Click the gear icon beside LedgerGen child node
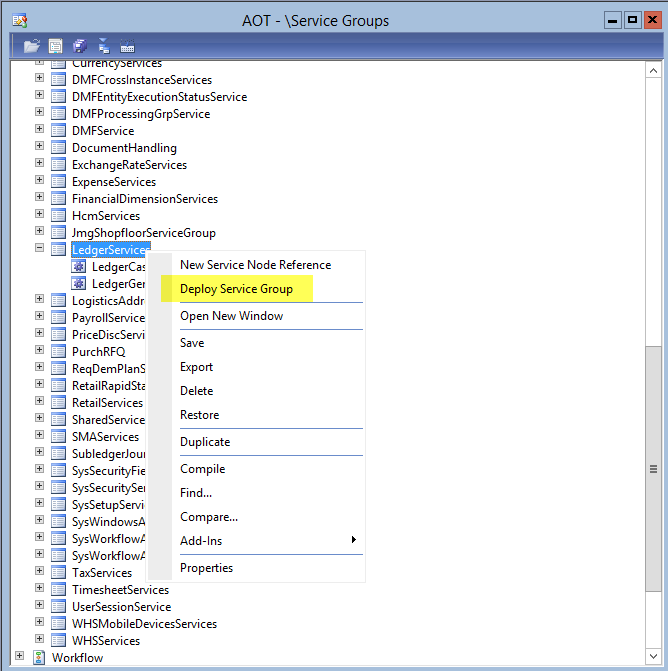 pyautogui.click(x=79, y=284)
